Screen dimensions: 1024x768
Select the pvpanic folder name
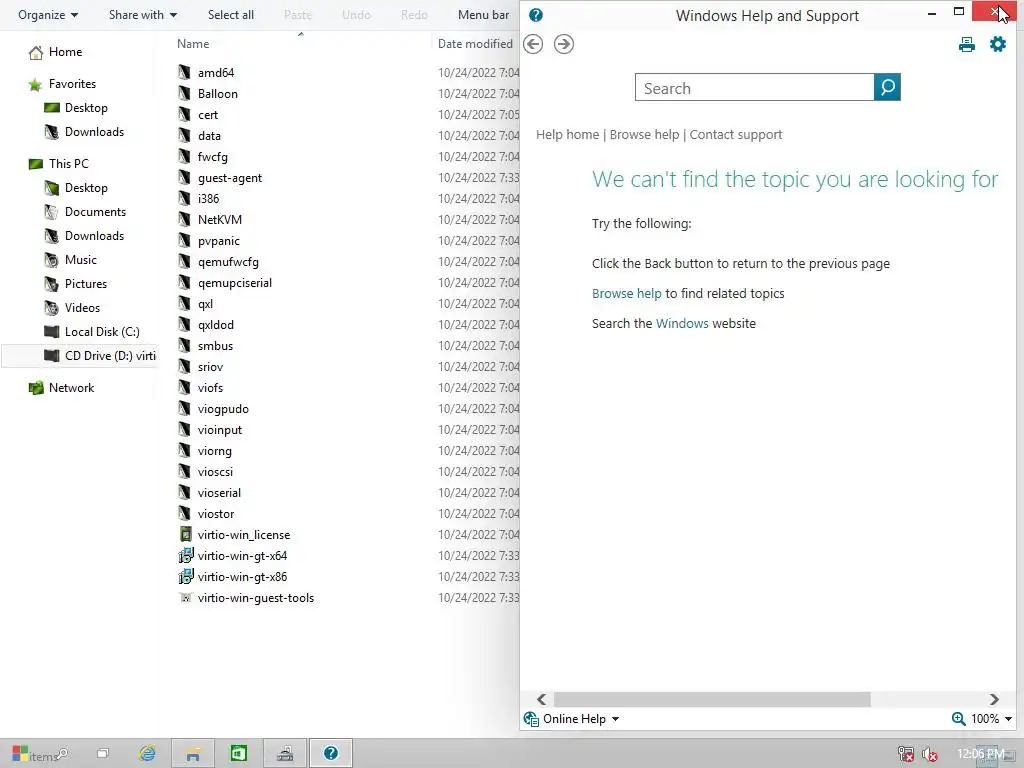click(x=218, y=241)
